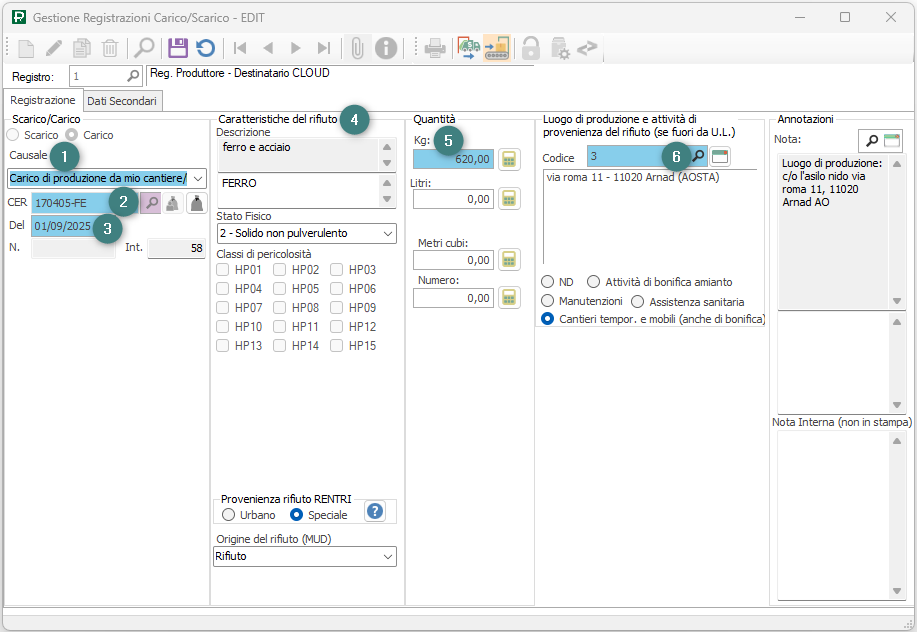Click the printer icon in toolbar
This screenshot has width=917, height=632.
click(435, 48)
